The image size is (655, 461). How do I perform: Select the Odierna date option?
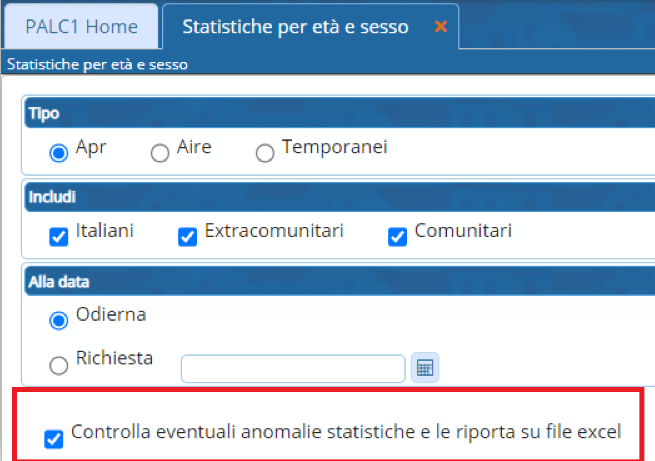coord(59,320)
